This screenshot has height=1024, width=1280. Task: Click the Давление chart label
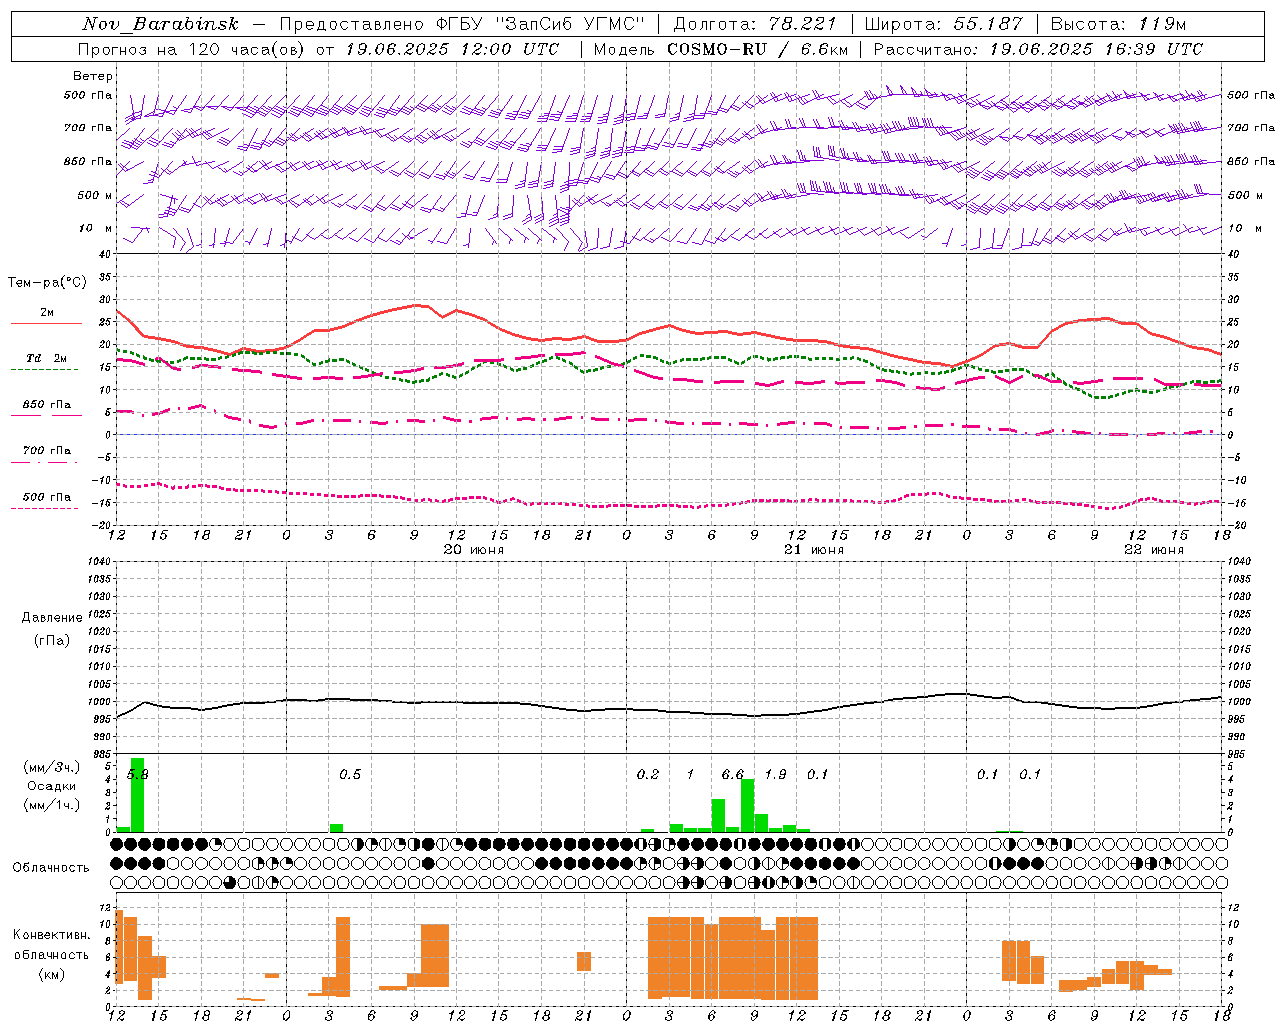click(x=52, y=618)
